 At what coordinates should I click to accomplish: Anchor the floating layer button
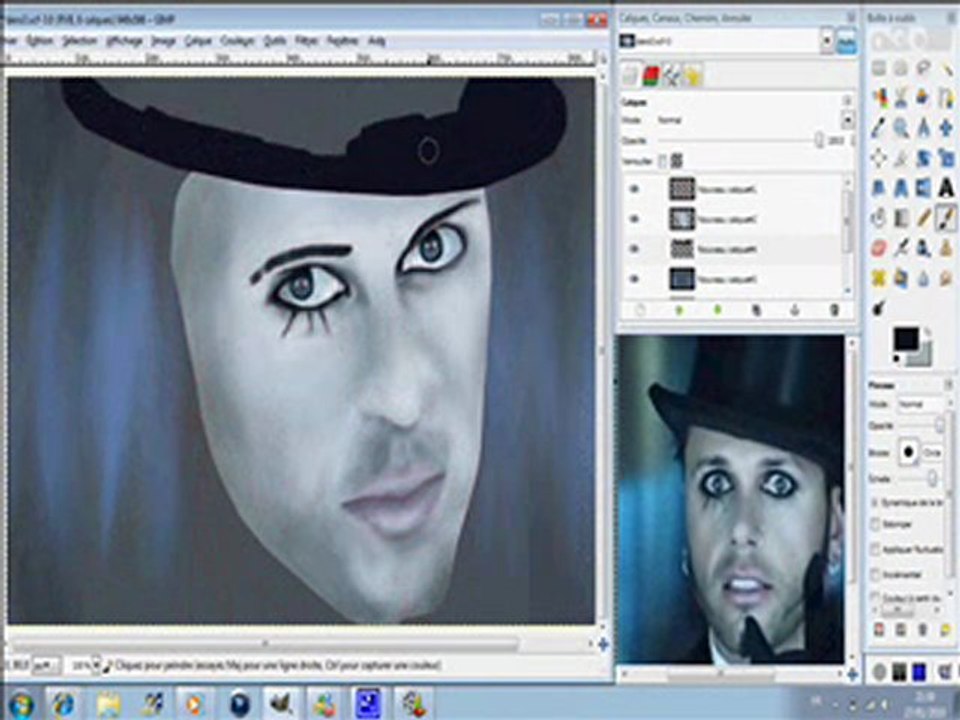pyautogui.click(x=795, y=310)
